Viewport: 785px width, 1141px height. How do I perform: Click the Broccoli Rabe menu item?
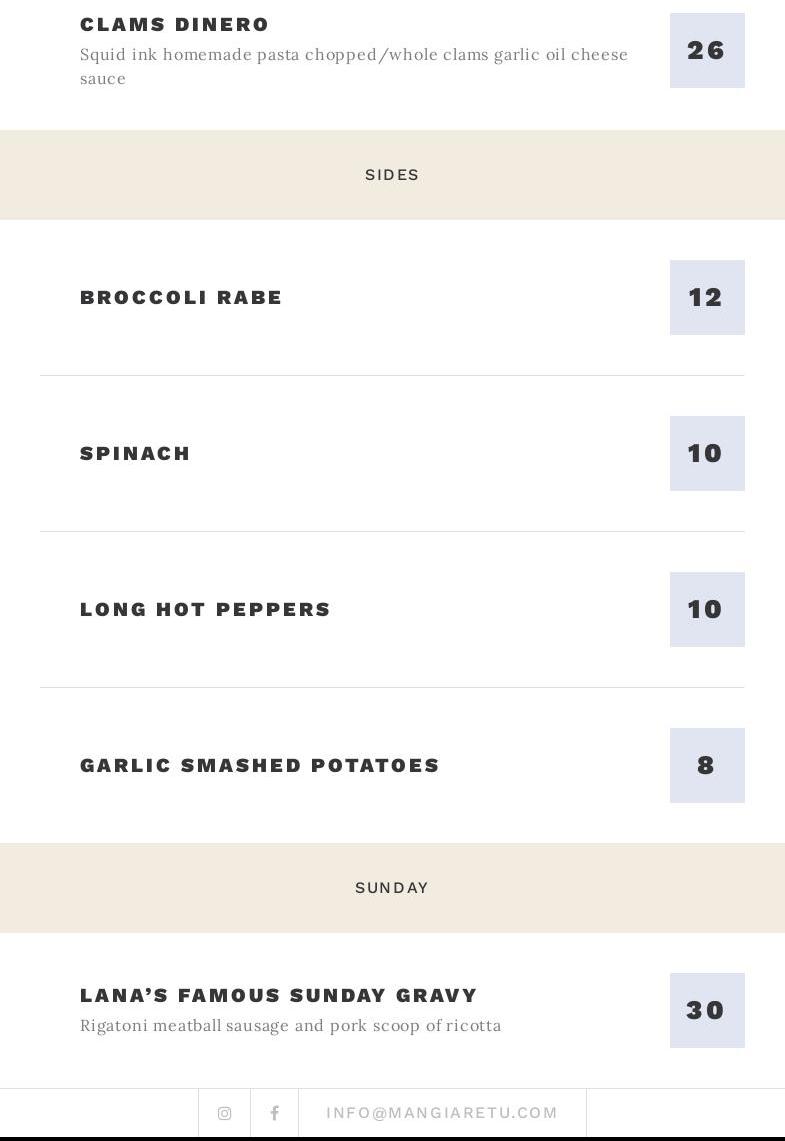[181, 298]
